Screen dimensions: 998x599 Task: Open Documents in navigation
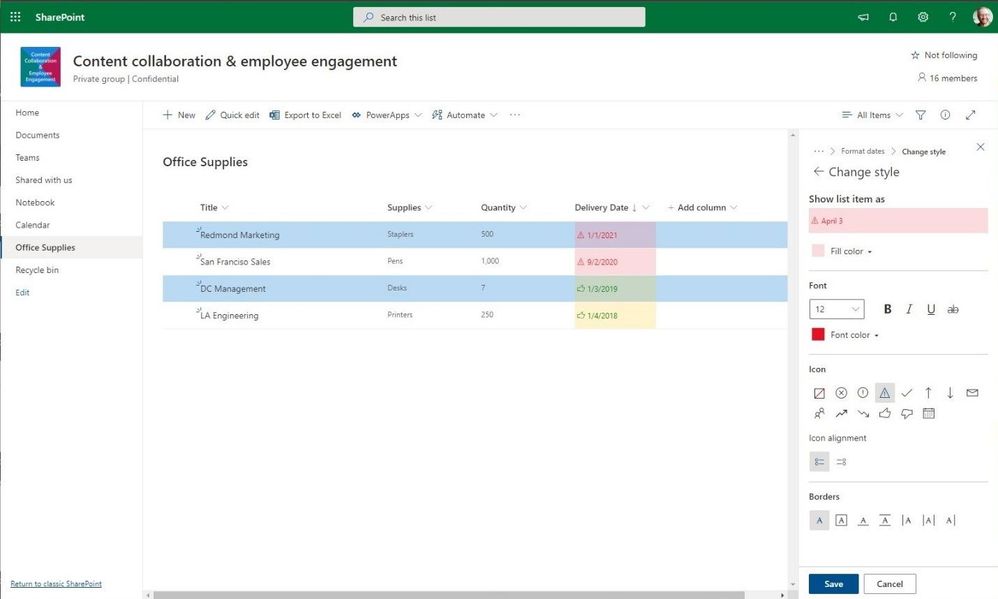point(38,135)
